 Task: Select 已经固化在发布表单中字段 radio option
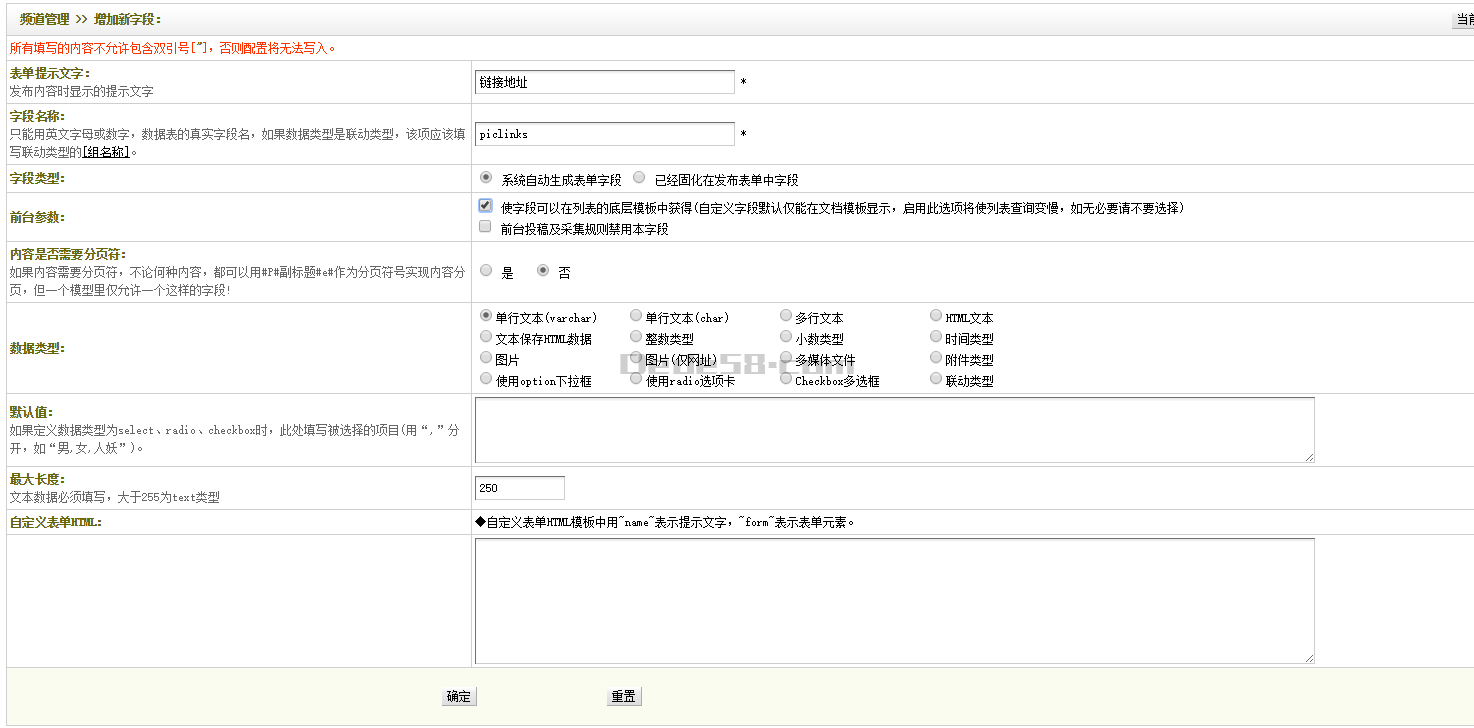point(639,178)
